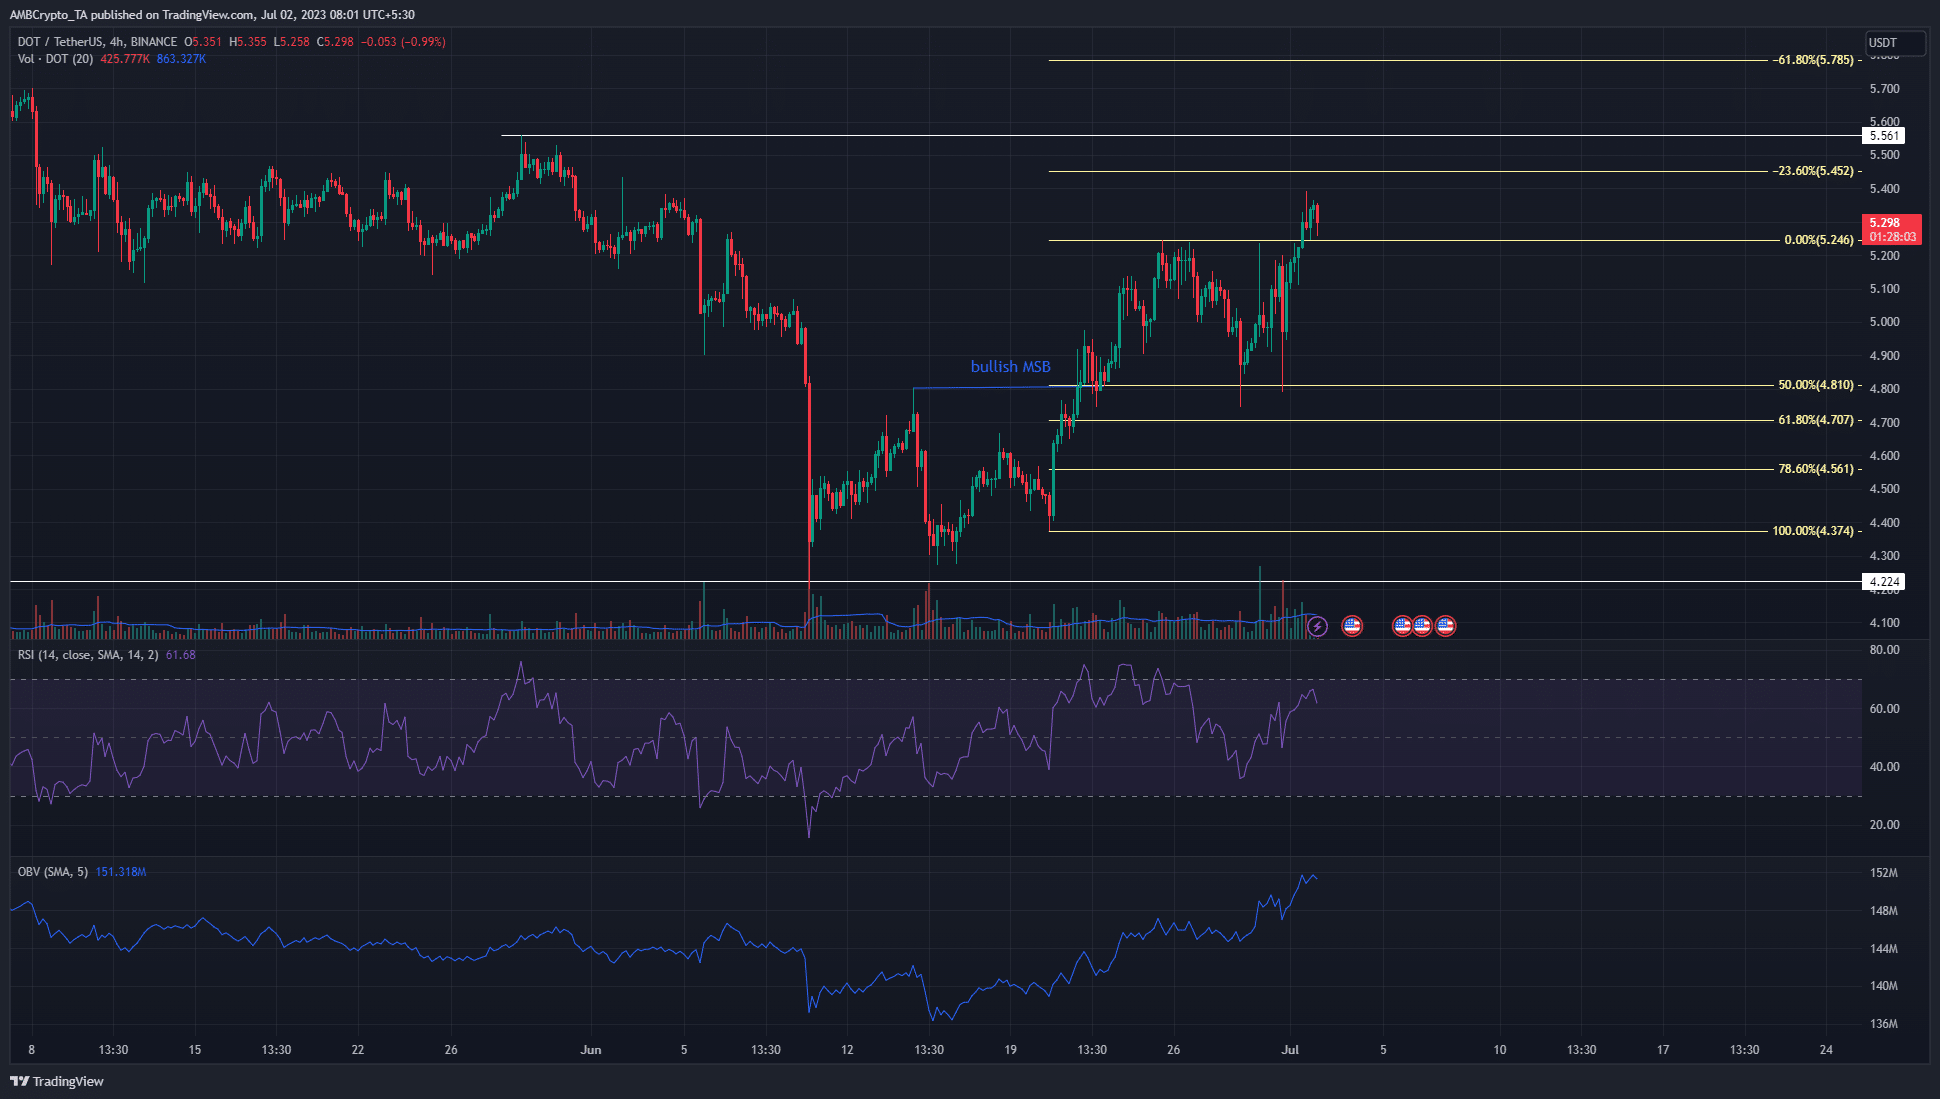The height and width of the screenshot is (1099, 1940).
Task: Click the volume MA value 863.327K
Action: (181, 59)
